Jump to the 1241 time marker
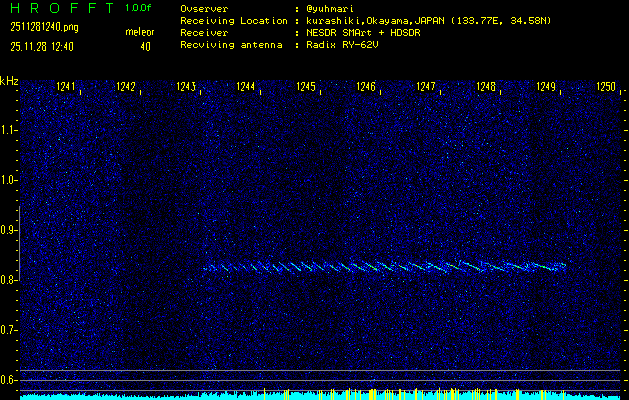The width and height of the screenshot is (629, 400). (x=66, y=88)
